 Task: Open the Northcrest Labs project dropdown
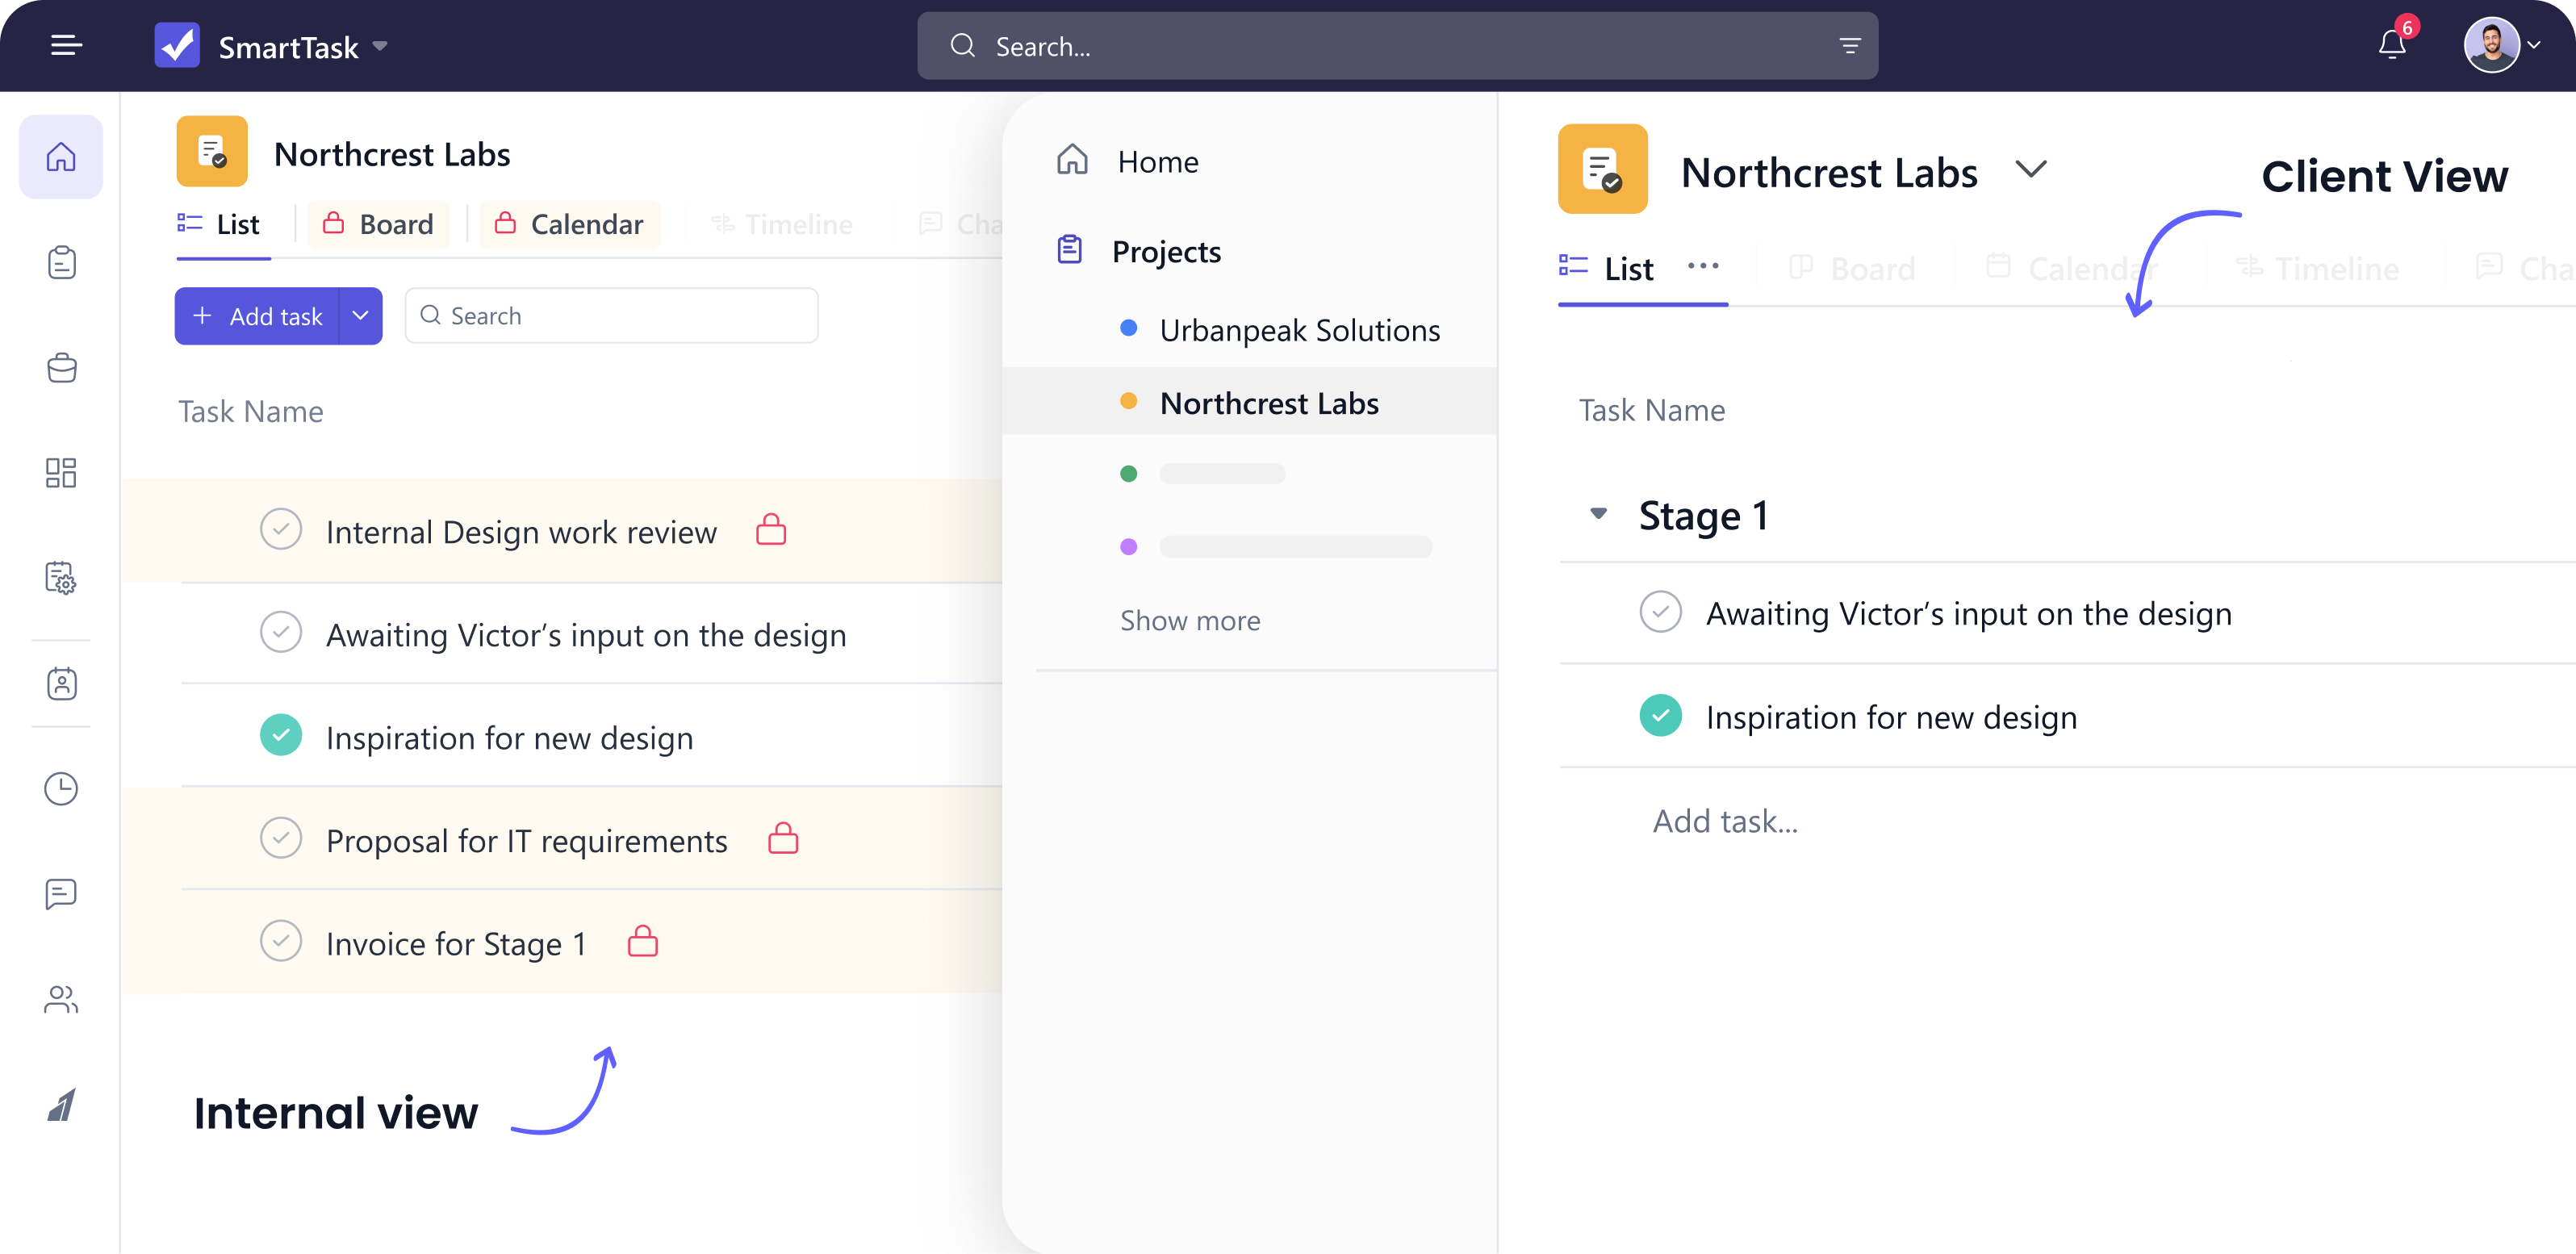coord(2032,170)
